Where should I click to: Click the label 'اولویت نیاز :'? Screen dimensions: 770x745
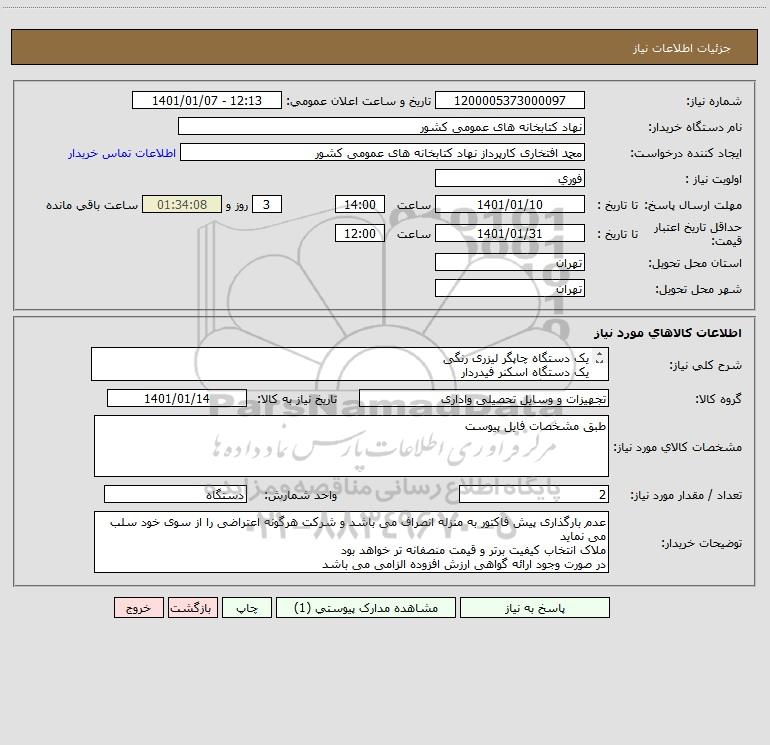click(714, 179)
